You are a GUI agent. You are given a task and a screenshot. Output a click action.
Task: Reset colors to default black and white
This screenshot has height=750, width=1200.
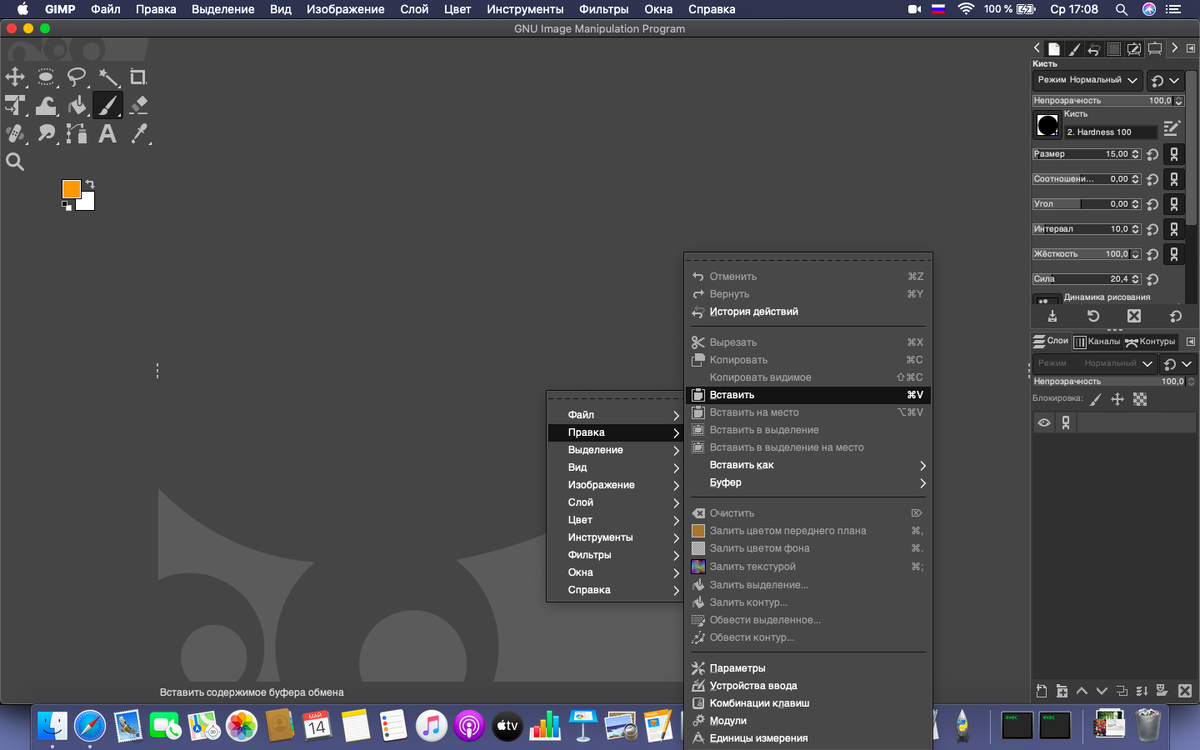tap(66, 205)
